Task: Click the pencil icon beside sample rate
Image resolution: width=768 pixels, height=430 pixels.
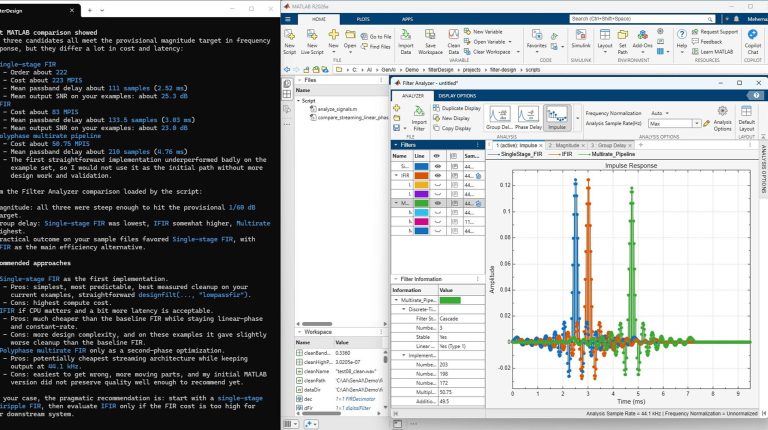Action: pyautogui.click(x=706, y=124)
